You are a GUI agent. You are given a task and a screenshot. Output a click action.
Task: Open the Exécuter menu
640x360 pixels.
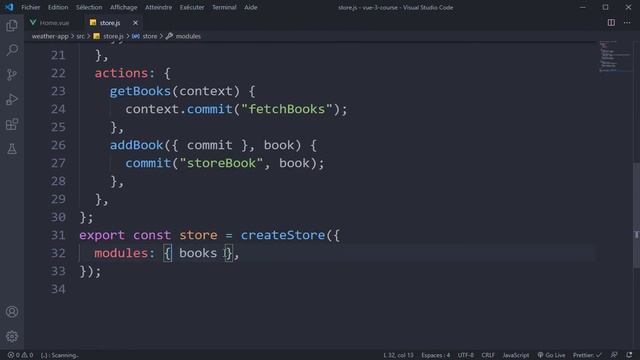click(x=192, y=7)
